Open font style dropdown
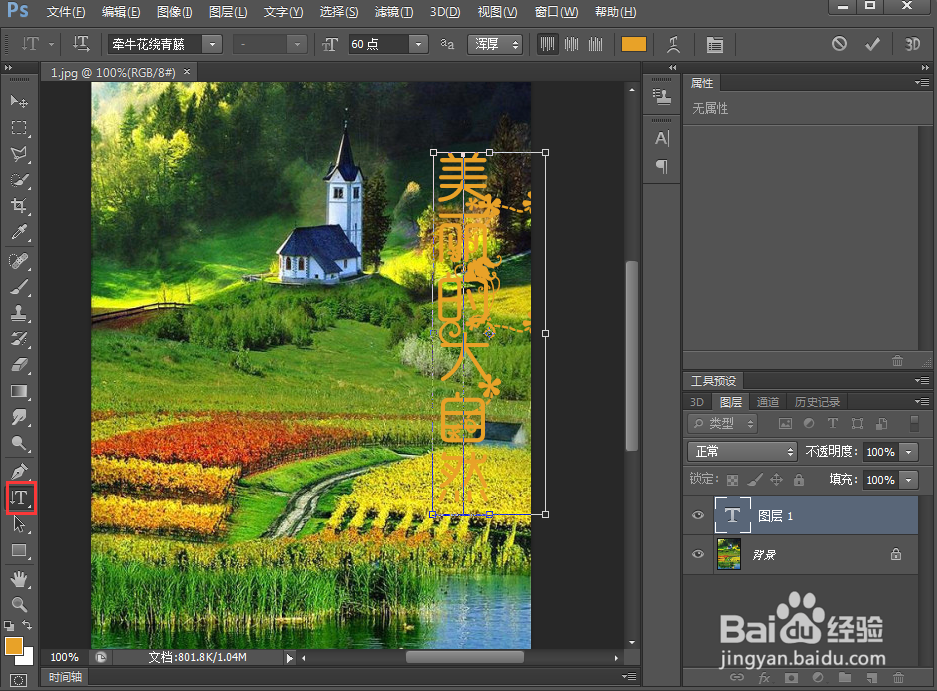 296,44
